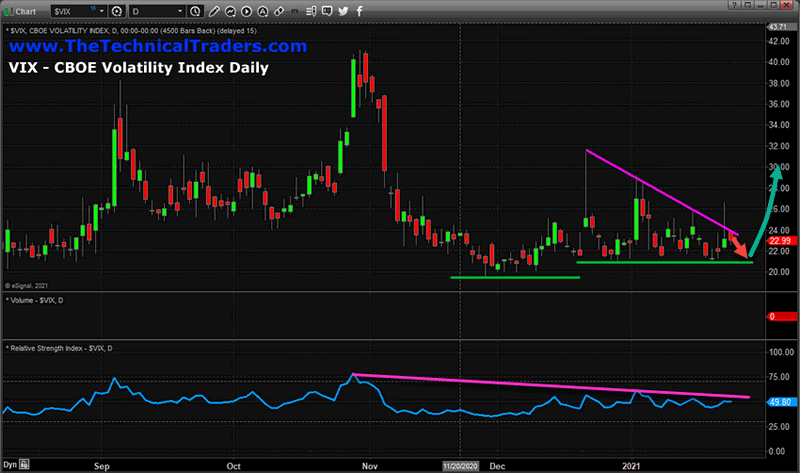Screen dimensions: 800x473
Task: Share chart via the Facebook icon
Action: [360, 11]
